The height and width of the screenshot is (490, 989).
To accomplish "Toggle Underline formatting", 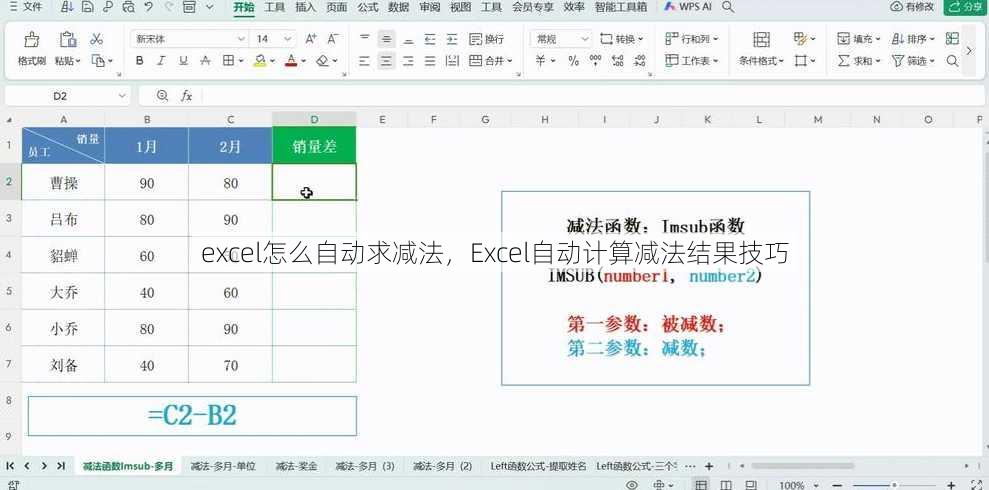I will [x=183, y=61].
